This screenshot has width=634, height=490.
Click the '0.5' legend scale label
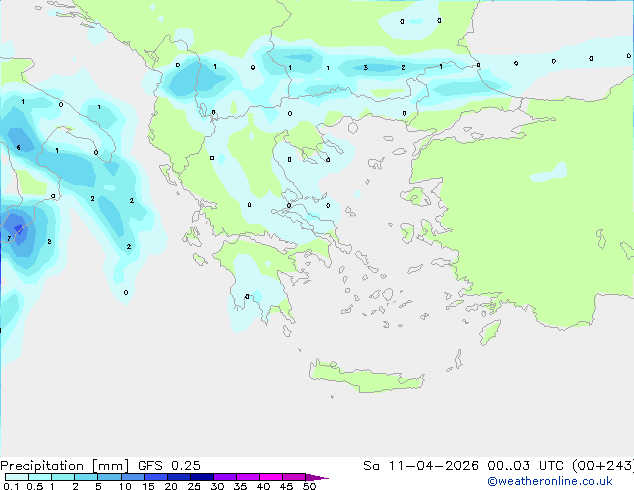34,486
